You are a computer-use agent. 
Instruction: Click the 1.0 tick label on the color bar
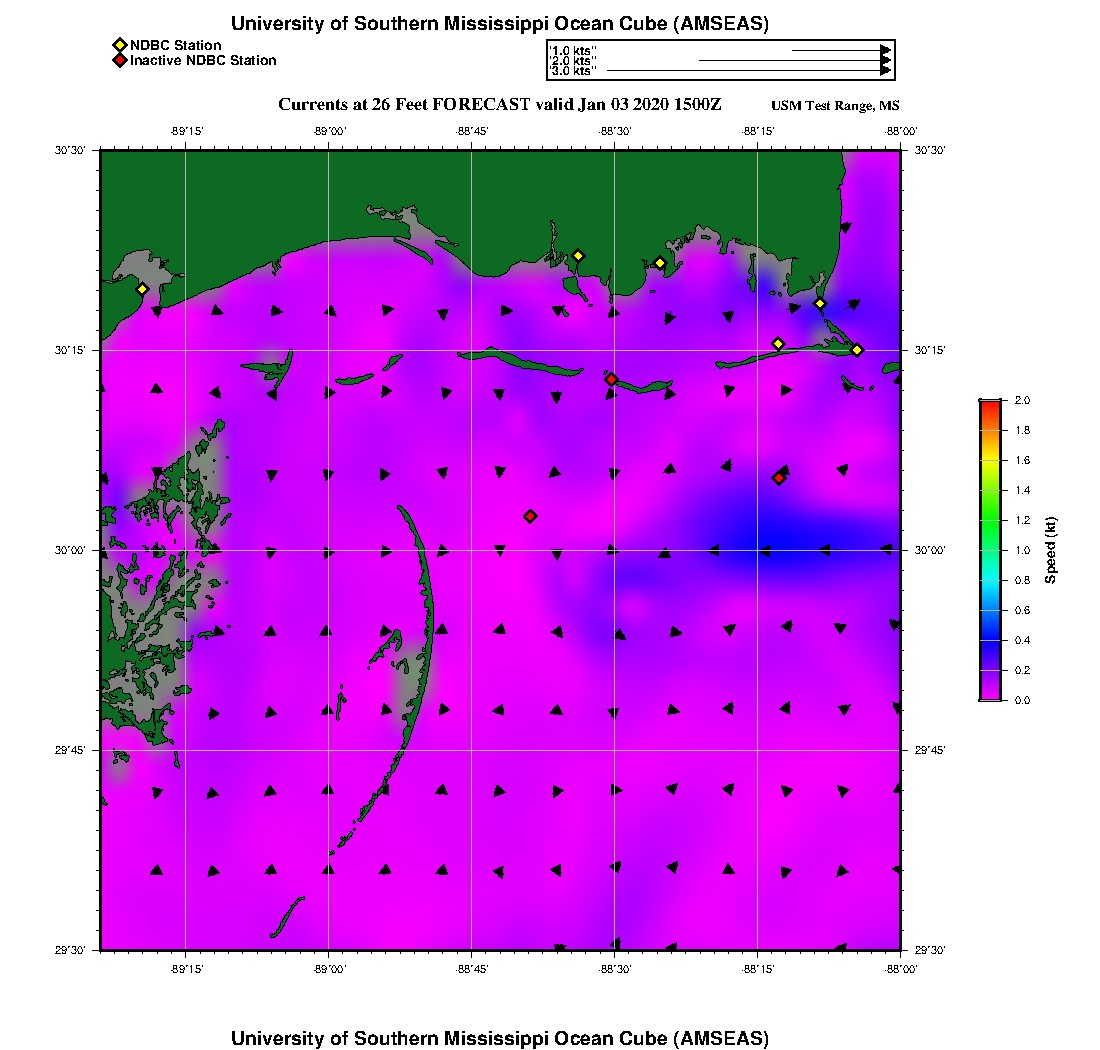point(1022,550)
